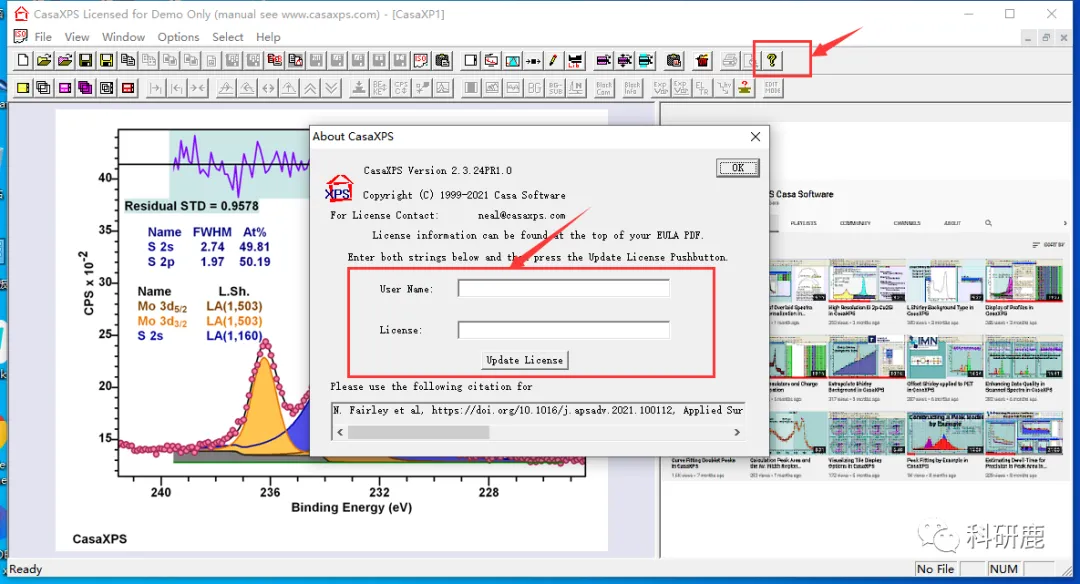This screenshot has height=584, width=1080.
Task: Click the red basket toolbar icon
Action: (702, 61)
